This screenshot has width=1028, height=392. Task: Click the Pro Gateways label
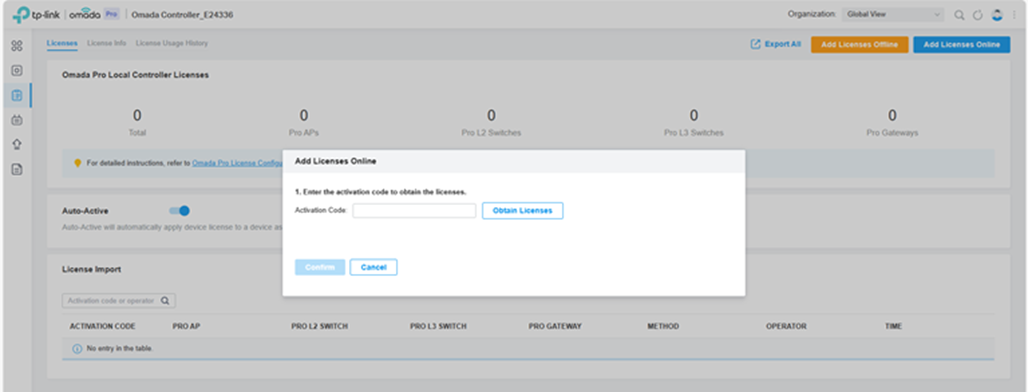892,133
